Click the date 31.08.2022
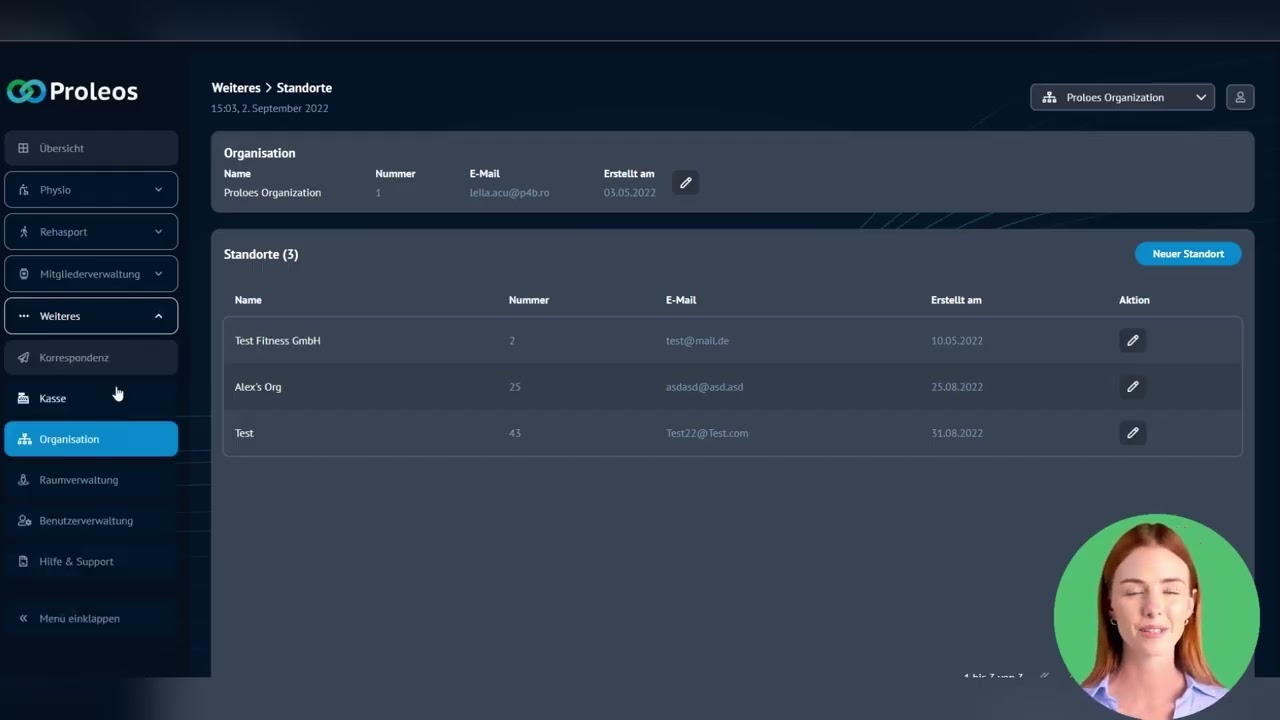The image size is (1280, 720). tap(957, 433)
